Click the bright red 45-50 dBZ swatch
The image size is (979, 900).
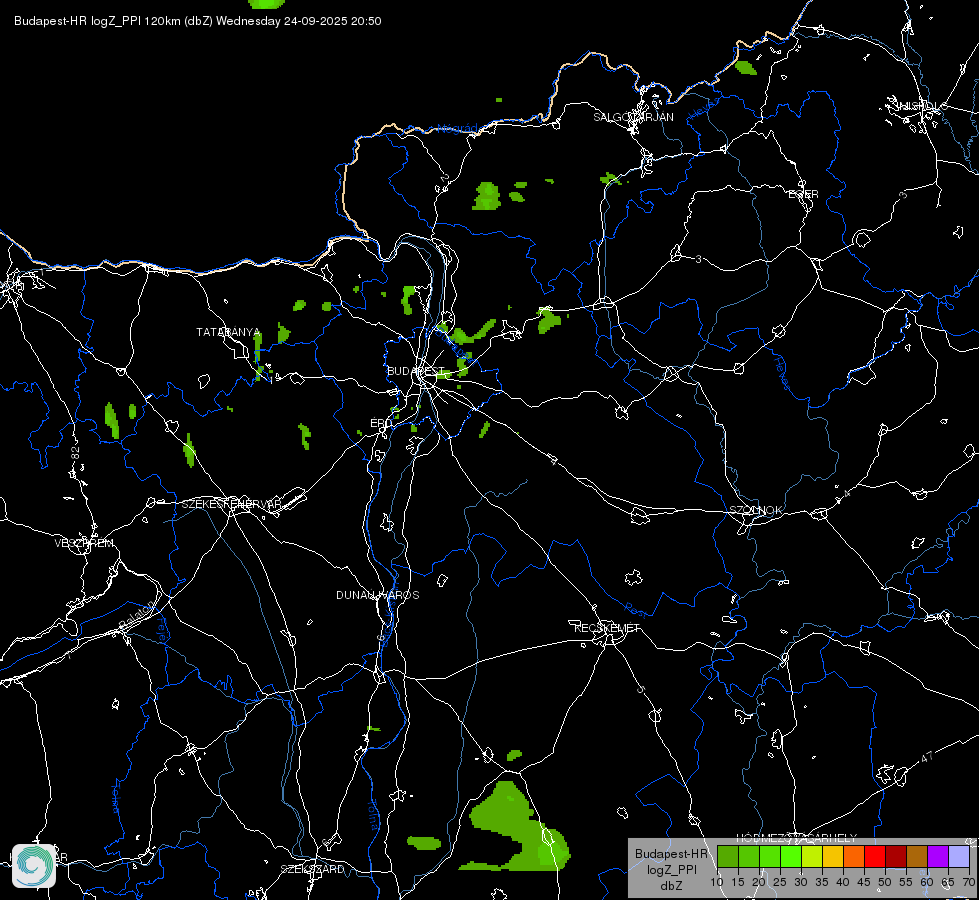coord(875,856)
